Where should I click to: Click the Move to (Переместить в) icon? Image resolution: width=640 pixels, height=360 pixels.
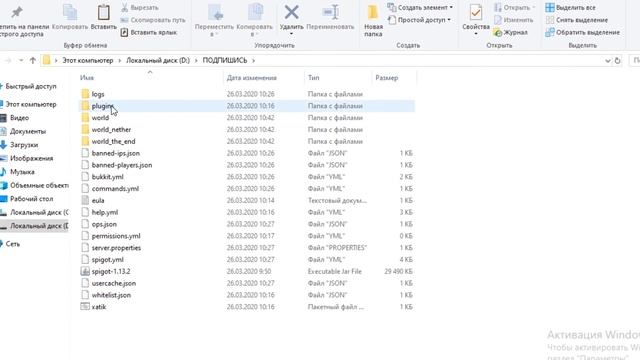[x=215, y=12]
